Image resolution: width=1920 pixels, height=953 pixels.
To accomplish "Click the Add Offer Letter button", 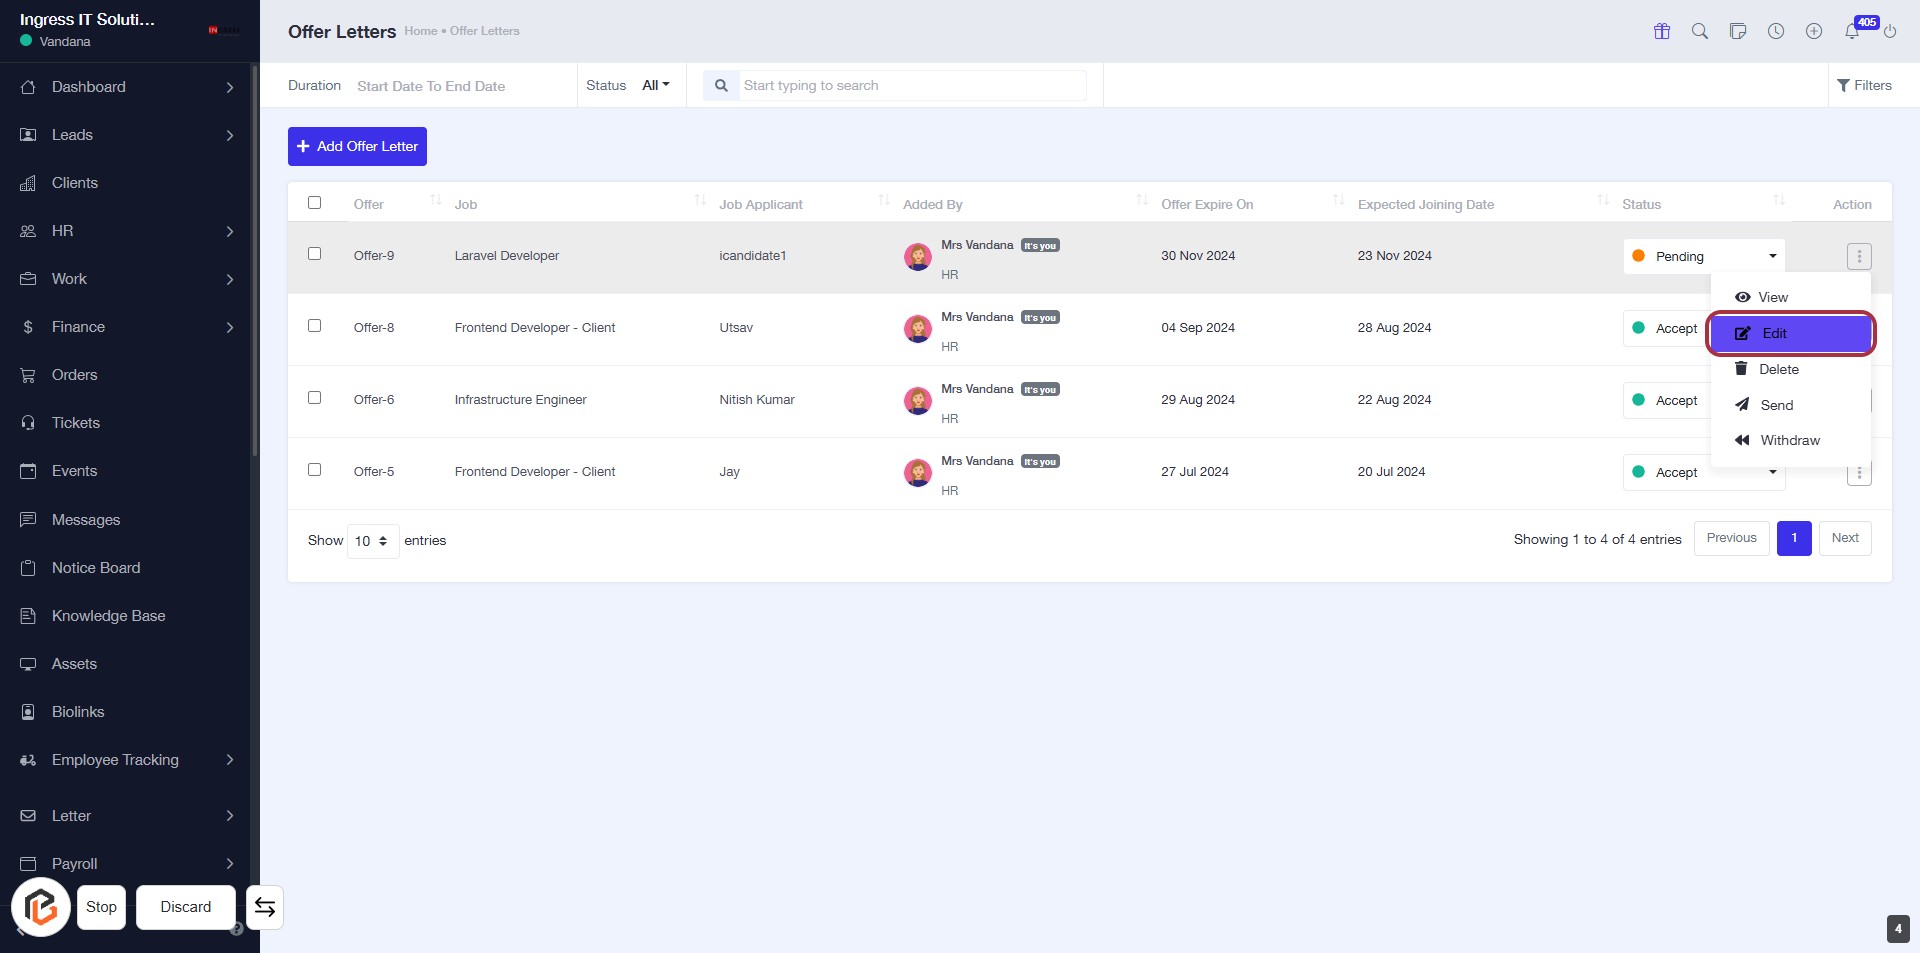I will click(x=357, y=147).
